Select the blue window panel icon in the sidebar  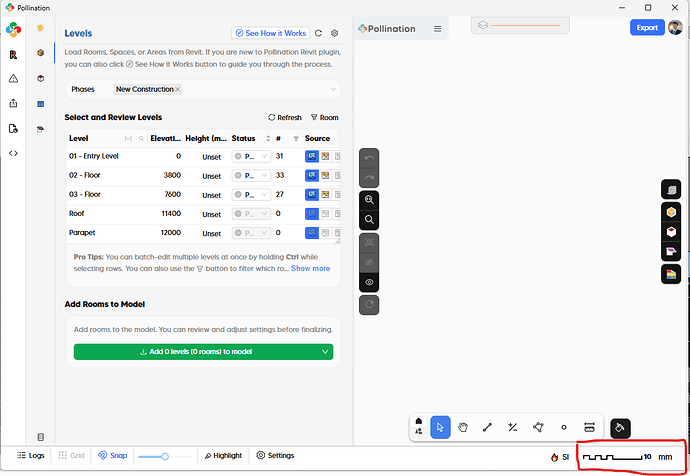click(40, 104)
